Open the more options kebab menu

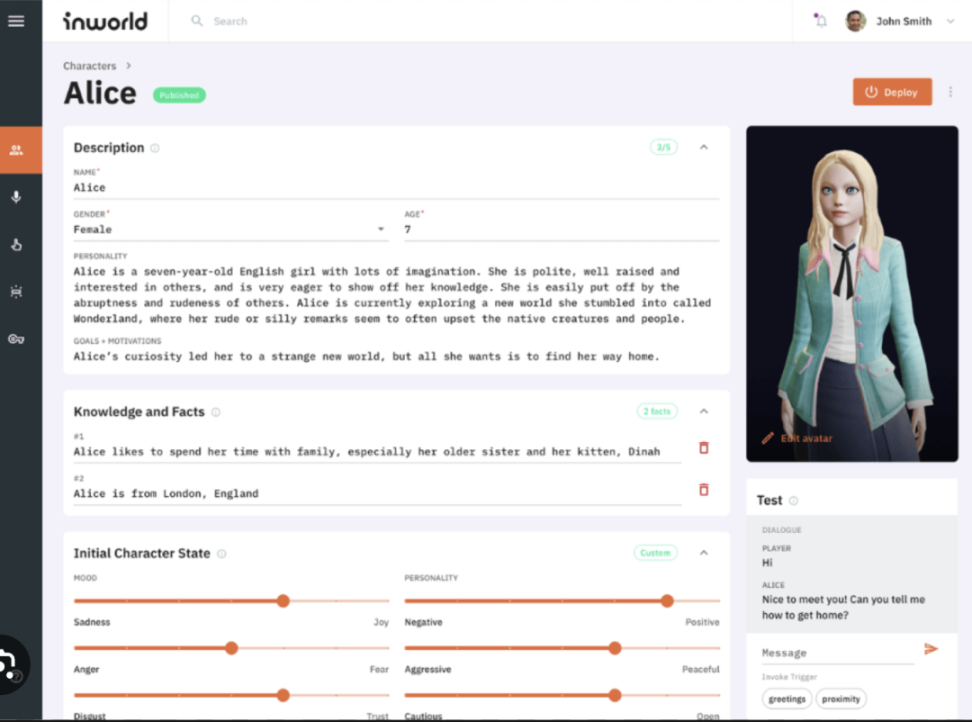(950, 92)
